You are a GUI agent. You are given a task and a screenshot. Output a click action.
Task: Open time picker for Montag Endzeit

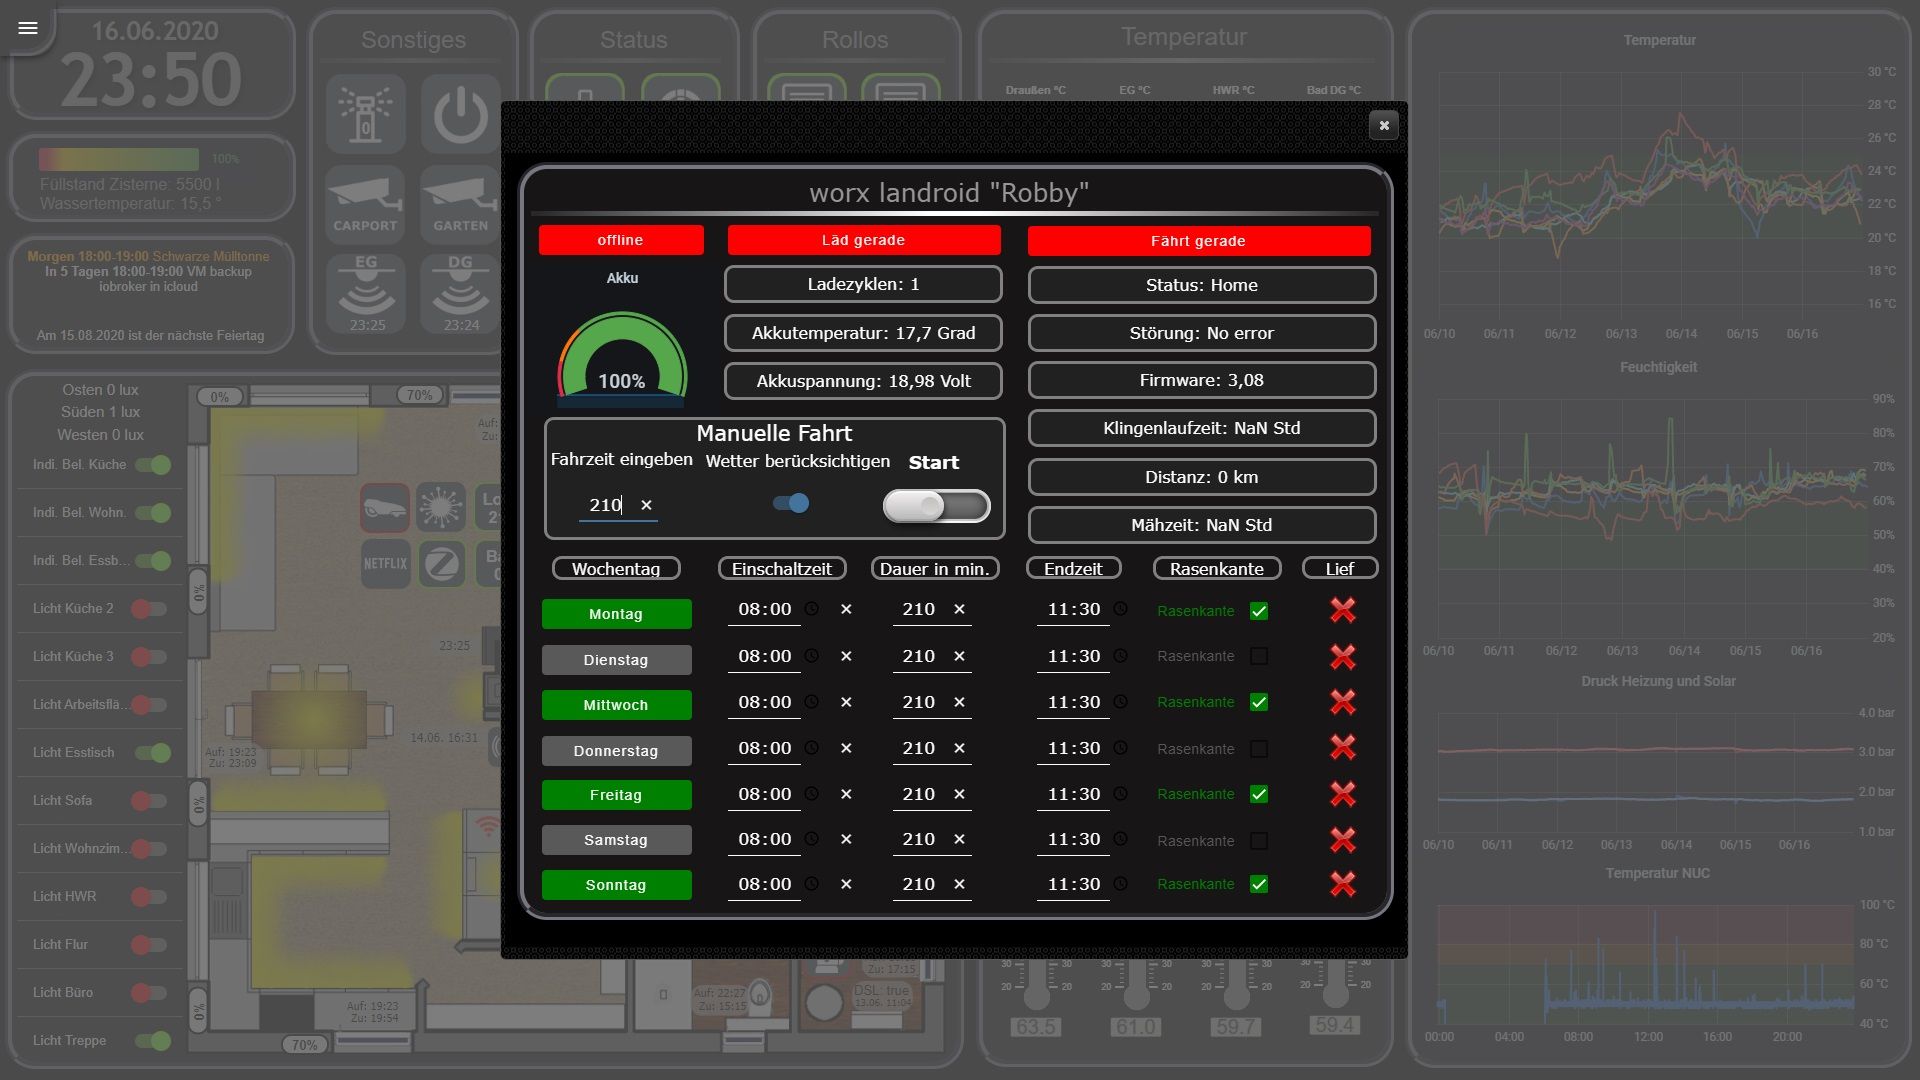pos(1121,609)
